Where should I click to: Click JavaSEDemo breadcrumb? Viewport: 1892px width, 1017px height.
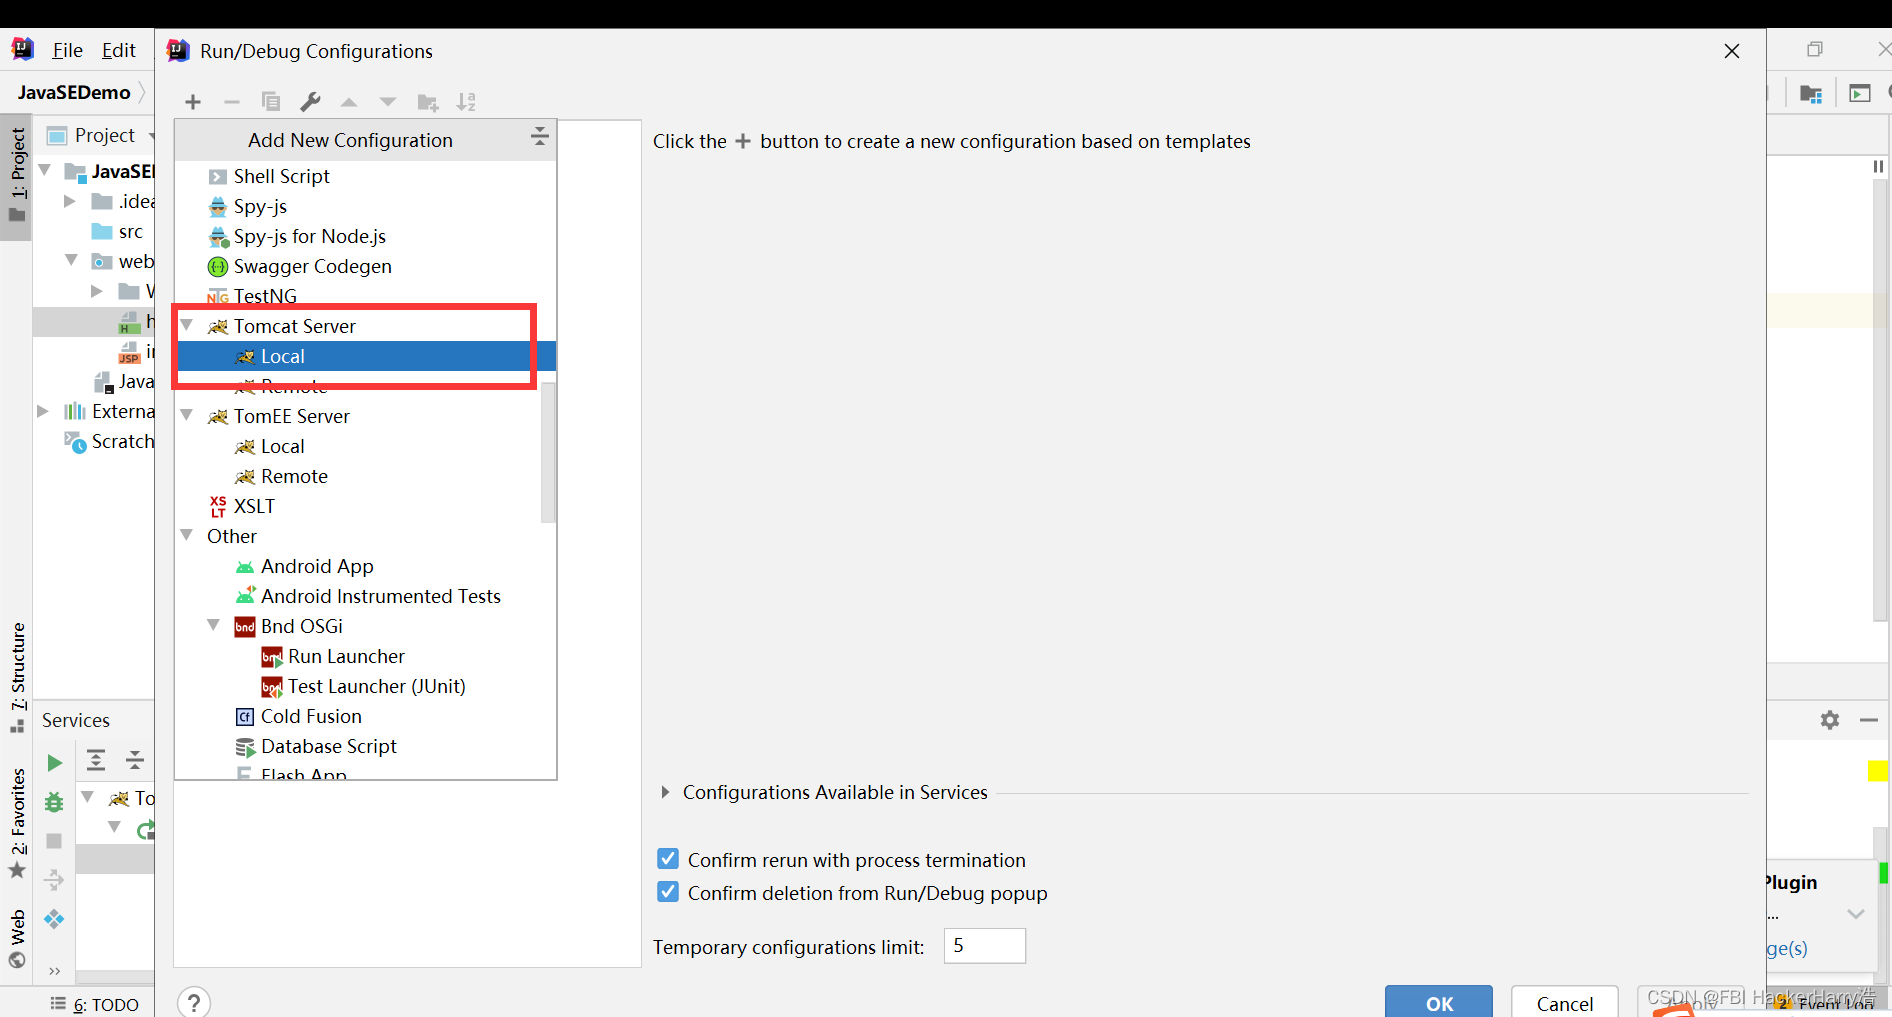(74, 92)
